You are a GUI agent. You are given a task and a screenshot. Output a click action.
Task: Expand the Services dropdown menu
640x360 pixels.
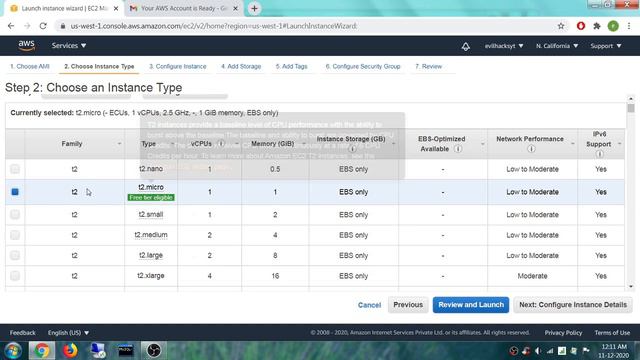click(x=69, y=46)
